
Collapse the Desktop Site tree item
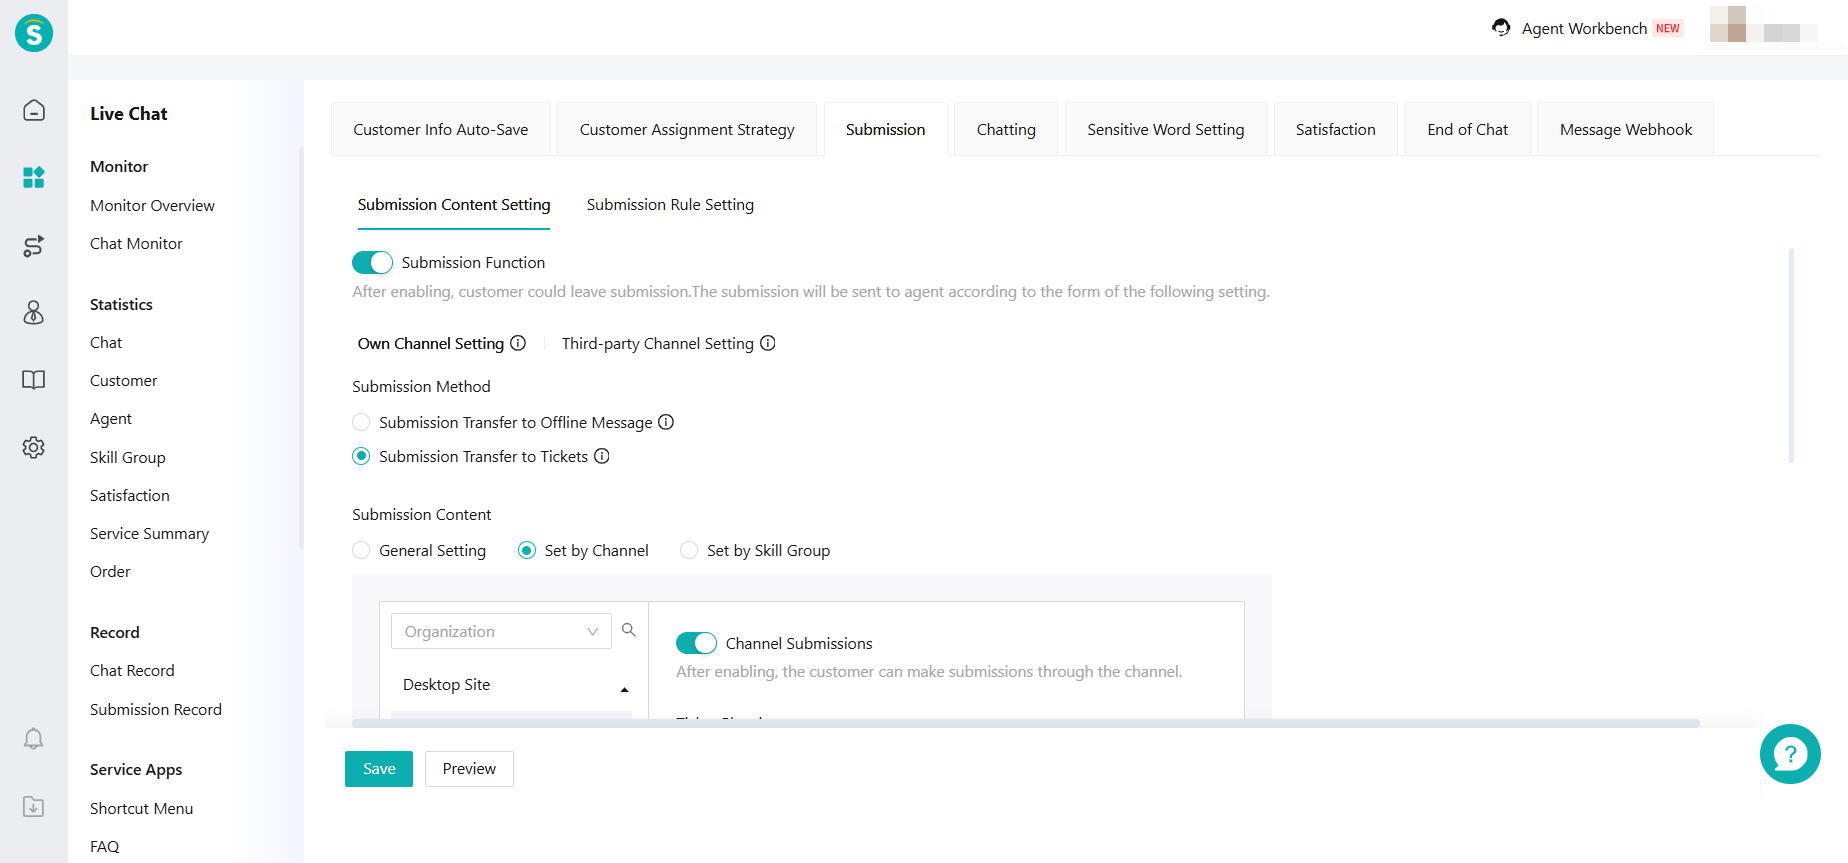[x=624, y=689]
